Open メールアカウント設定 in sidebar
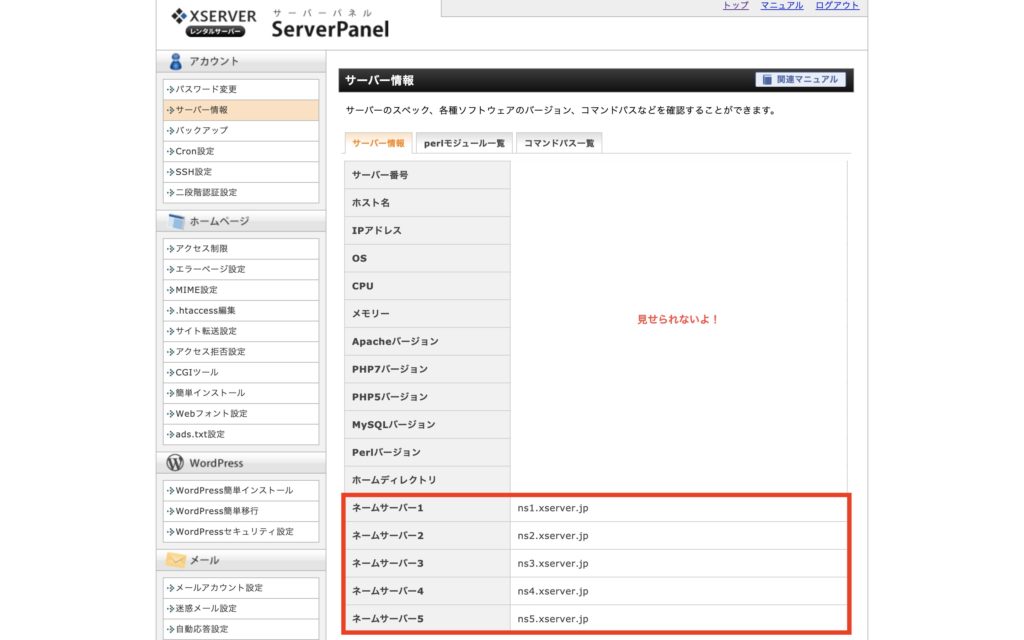The height and width of the screenshot is (640, 1024). 241,588
